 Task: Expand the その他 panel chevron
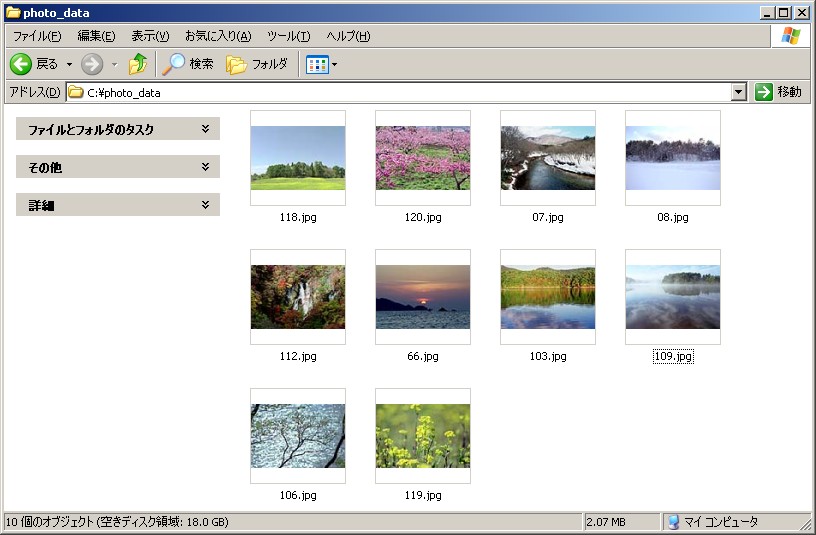(x=206, y=167)
